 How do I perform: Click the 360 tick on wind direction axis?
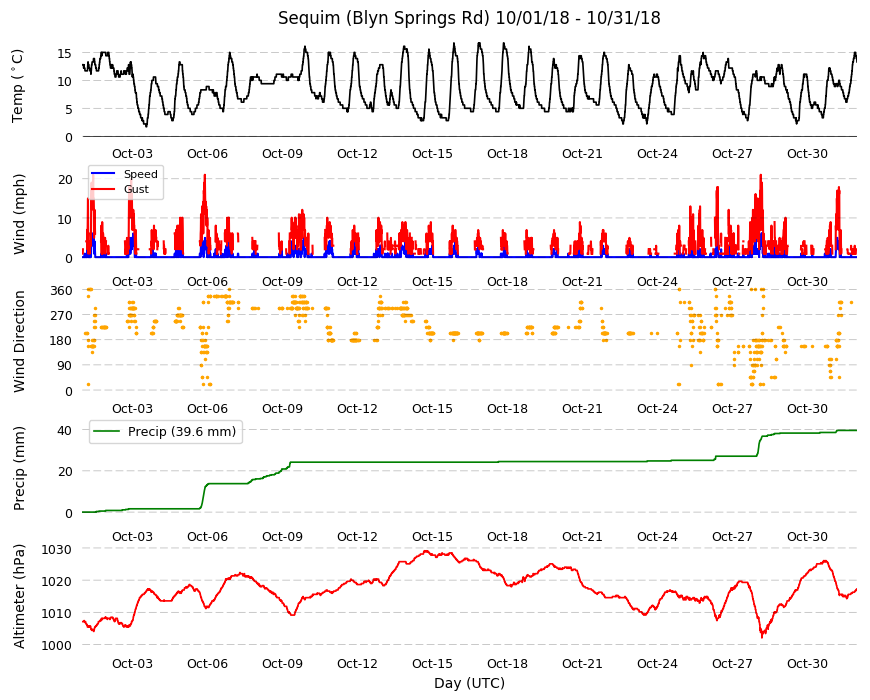[62, 291]
